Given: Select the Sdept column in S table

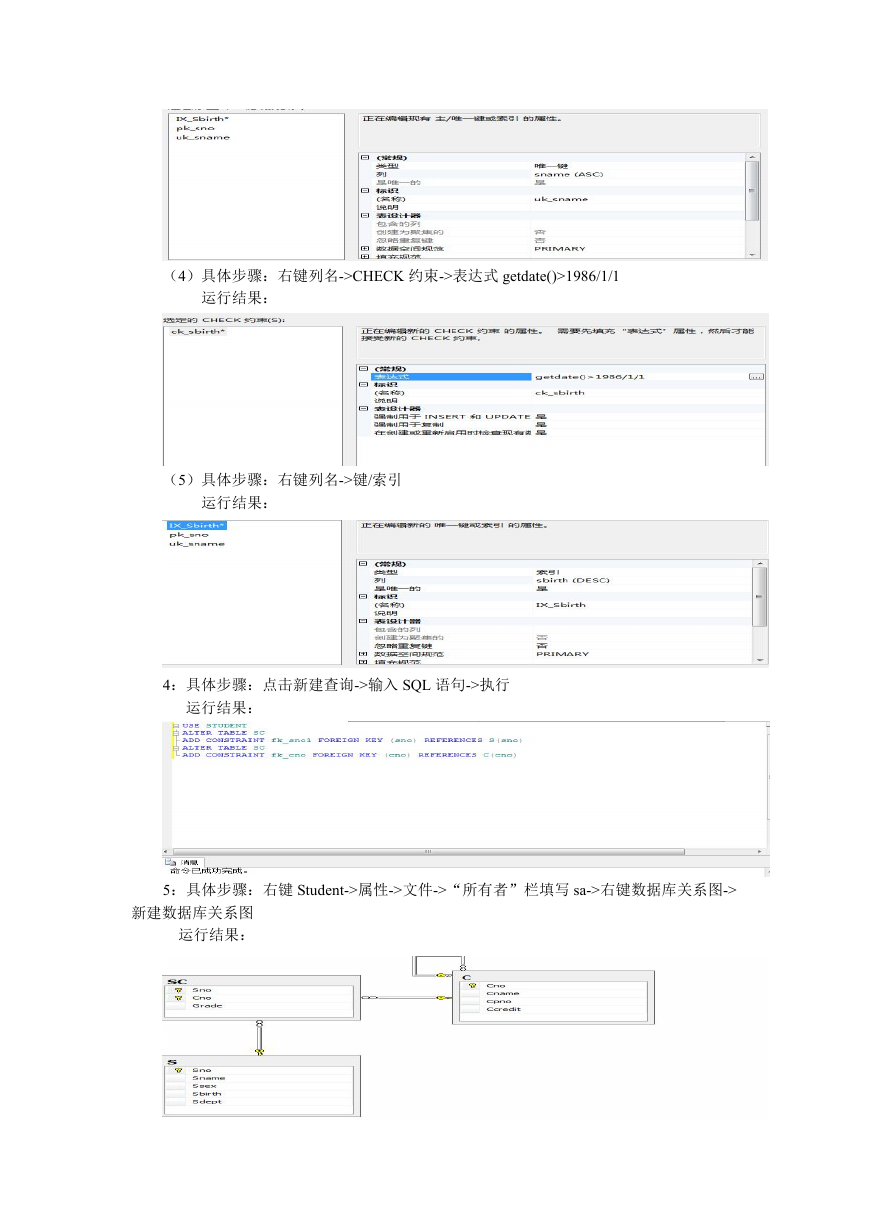Looking at the screenshot, I should pyautogui.click(x=207, y=1102).
